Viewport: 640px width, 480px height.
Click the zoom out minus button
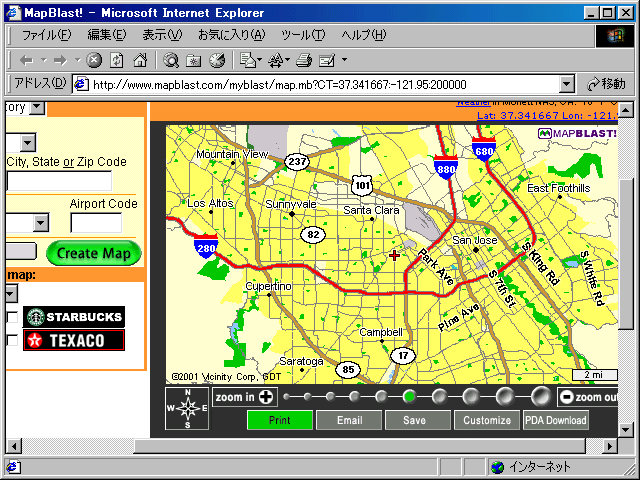pos(588,397)
